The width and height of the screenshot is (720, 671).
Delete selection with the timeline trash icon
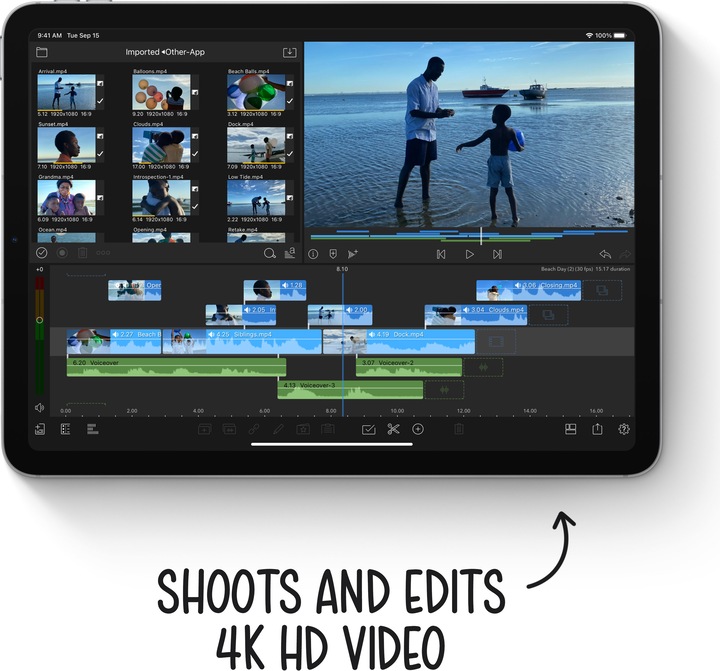[x=459, y=429]
